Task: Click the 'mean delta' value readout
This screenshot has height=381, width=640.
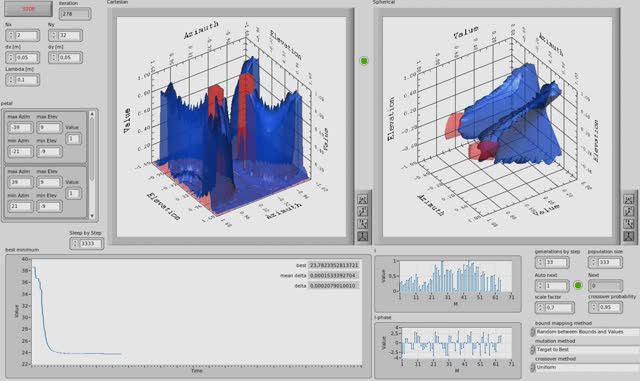Action: [333, 276]
